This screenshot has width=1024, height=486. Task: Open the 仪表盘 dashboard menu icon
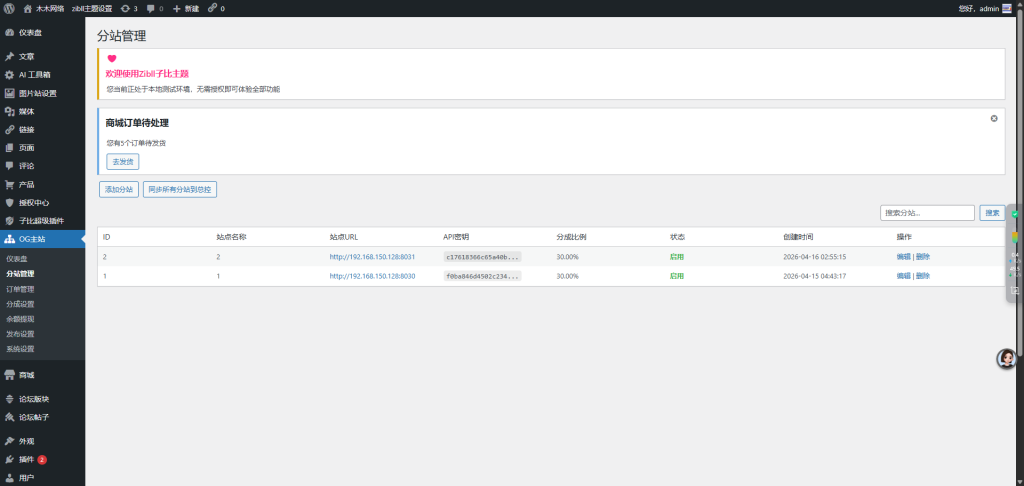9,33
